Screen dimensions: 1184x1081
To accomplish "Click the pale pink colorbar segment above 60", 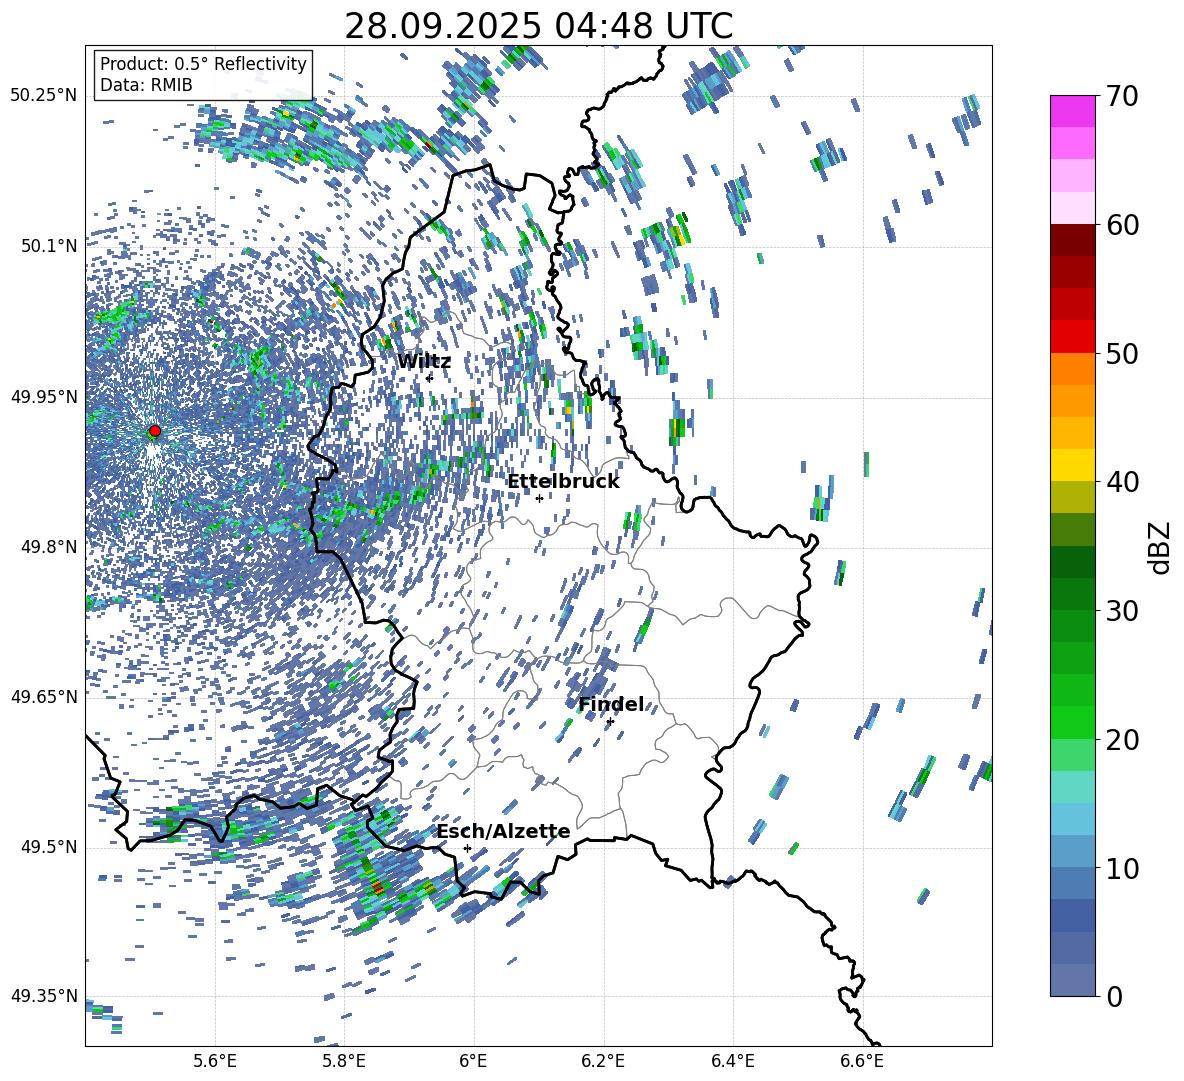I will (1073, 208).
